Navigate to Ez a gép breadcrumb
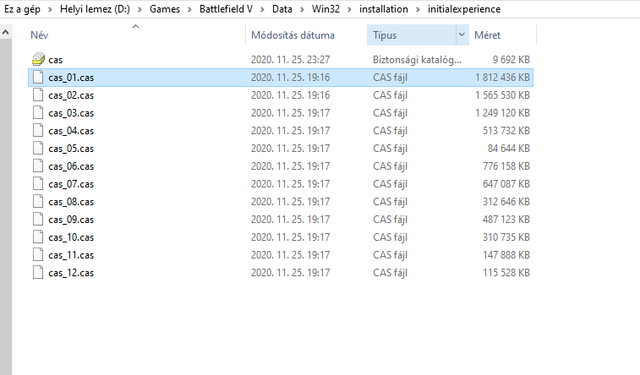Screen dimensions: 640x375 [22, 9]
